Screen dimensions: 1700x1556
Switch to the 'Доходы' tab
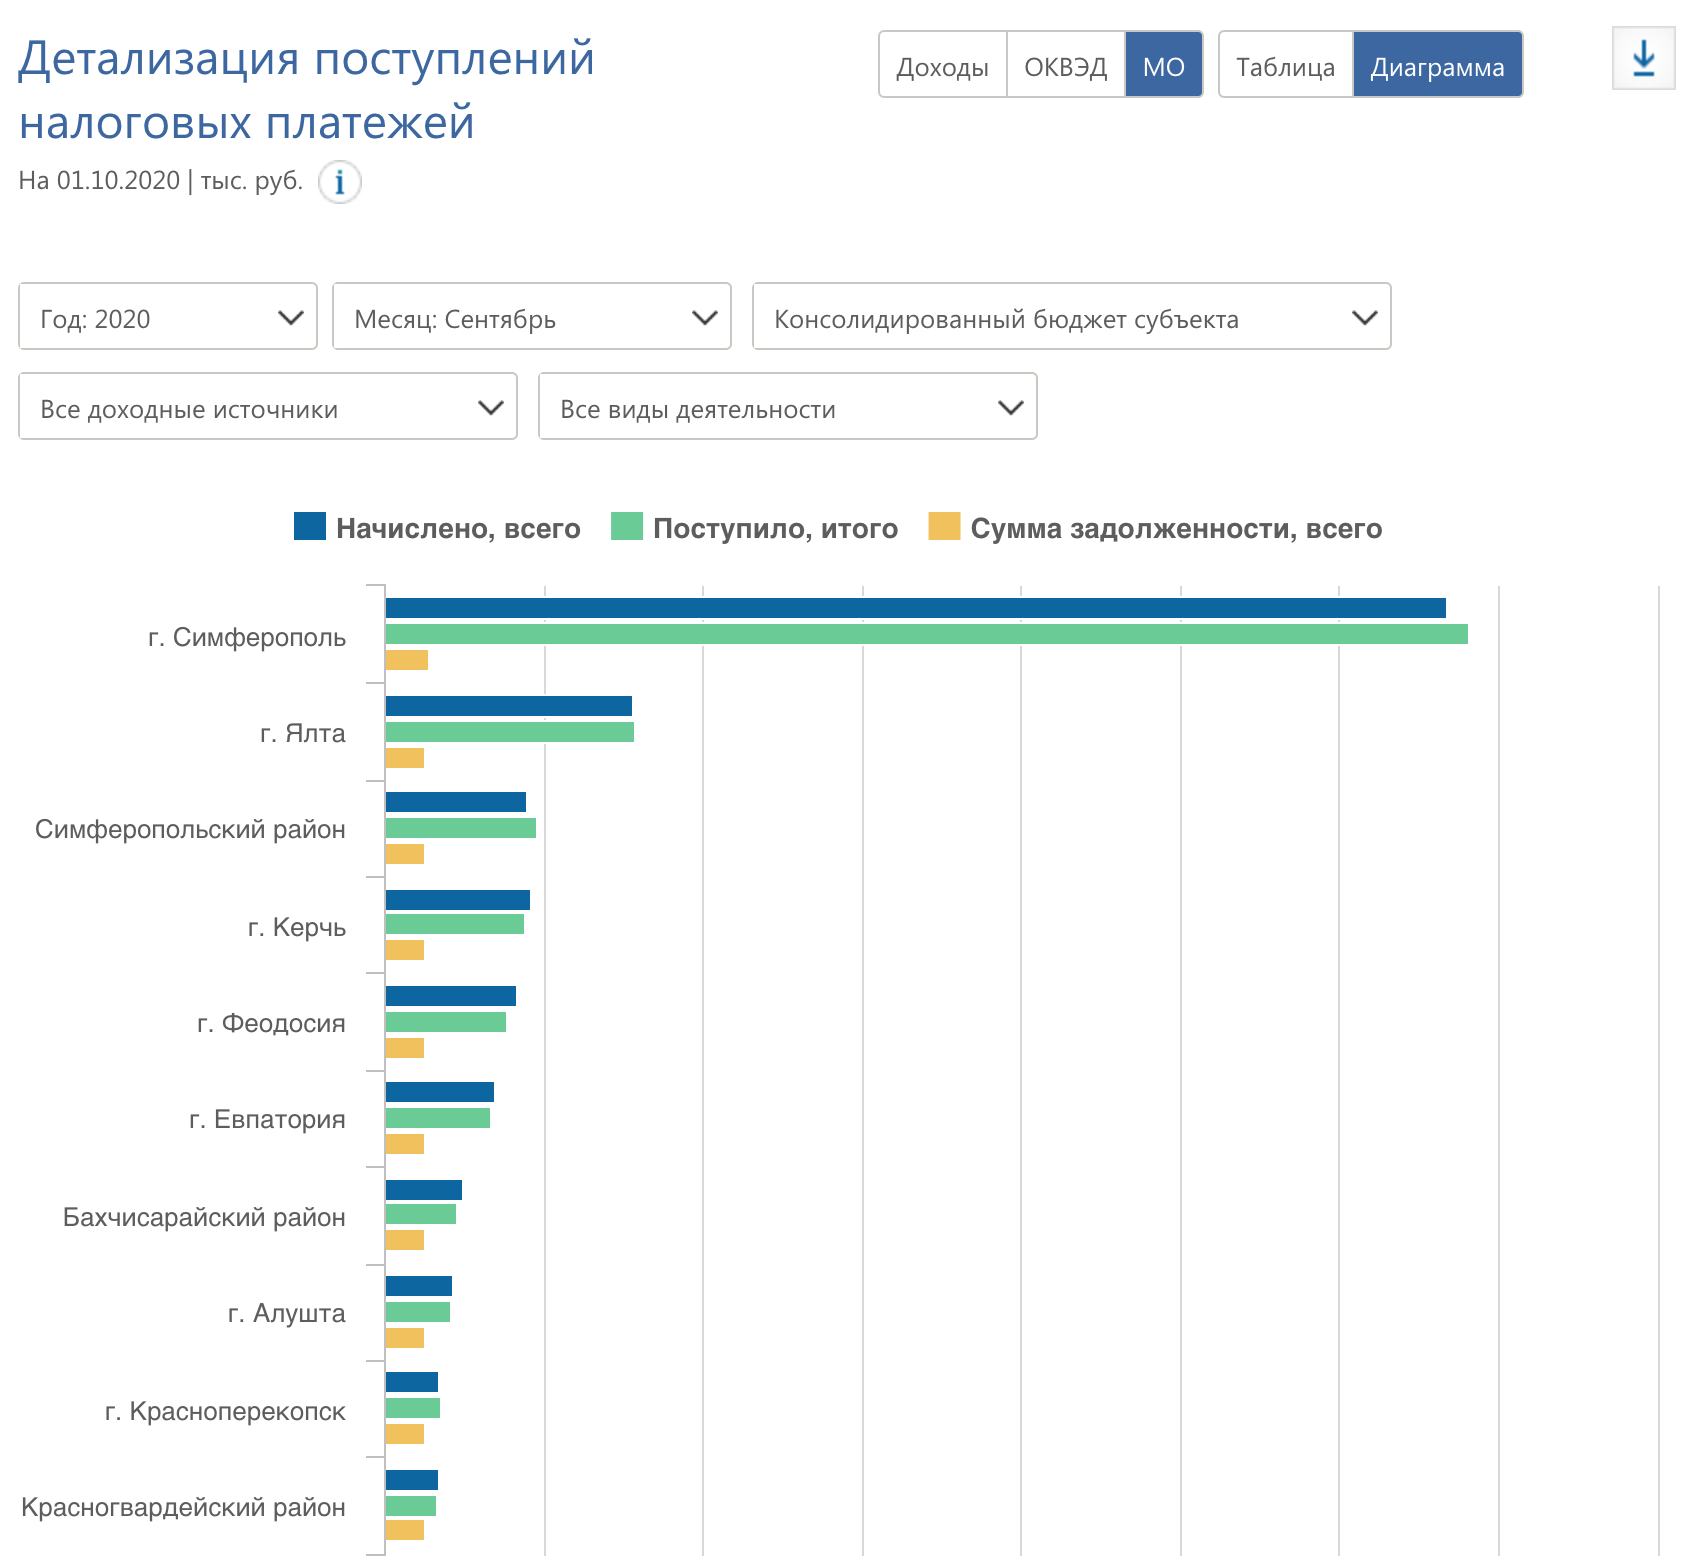pyautogui.click(x=942, y=66)
